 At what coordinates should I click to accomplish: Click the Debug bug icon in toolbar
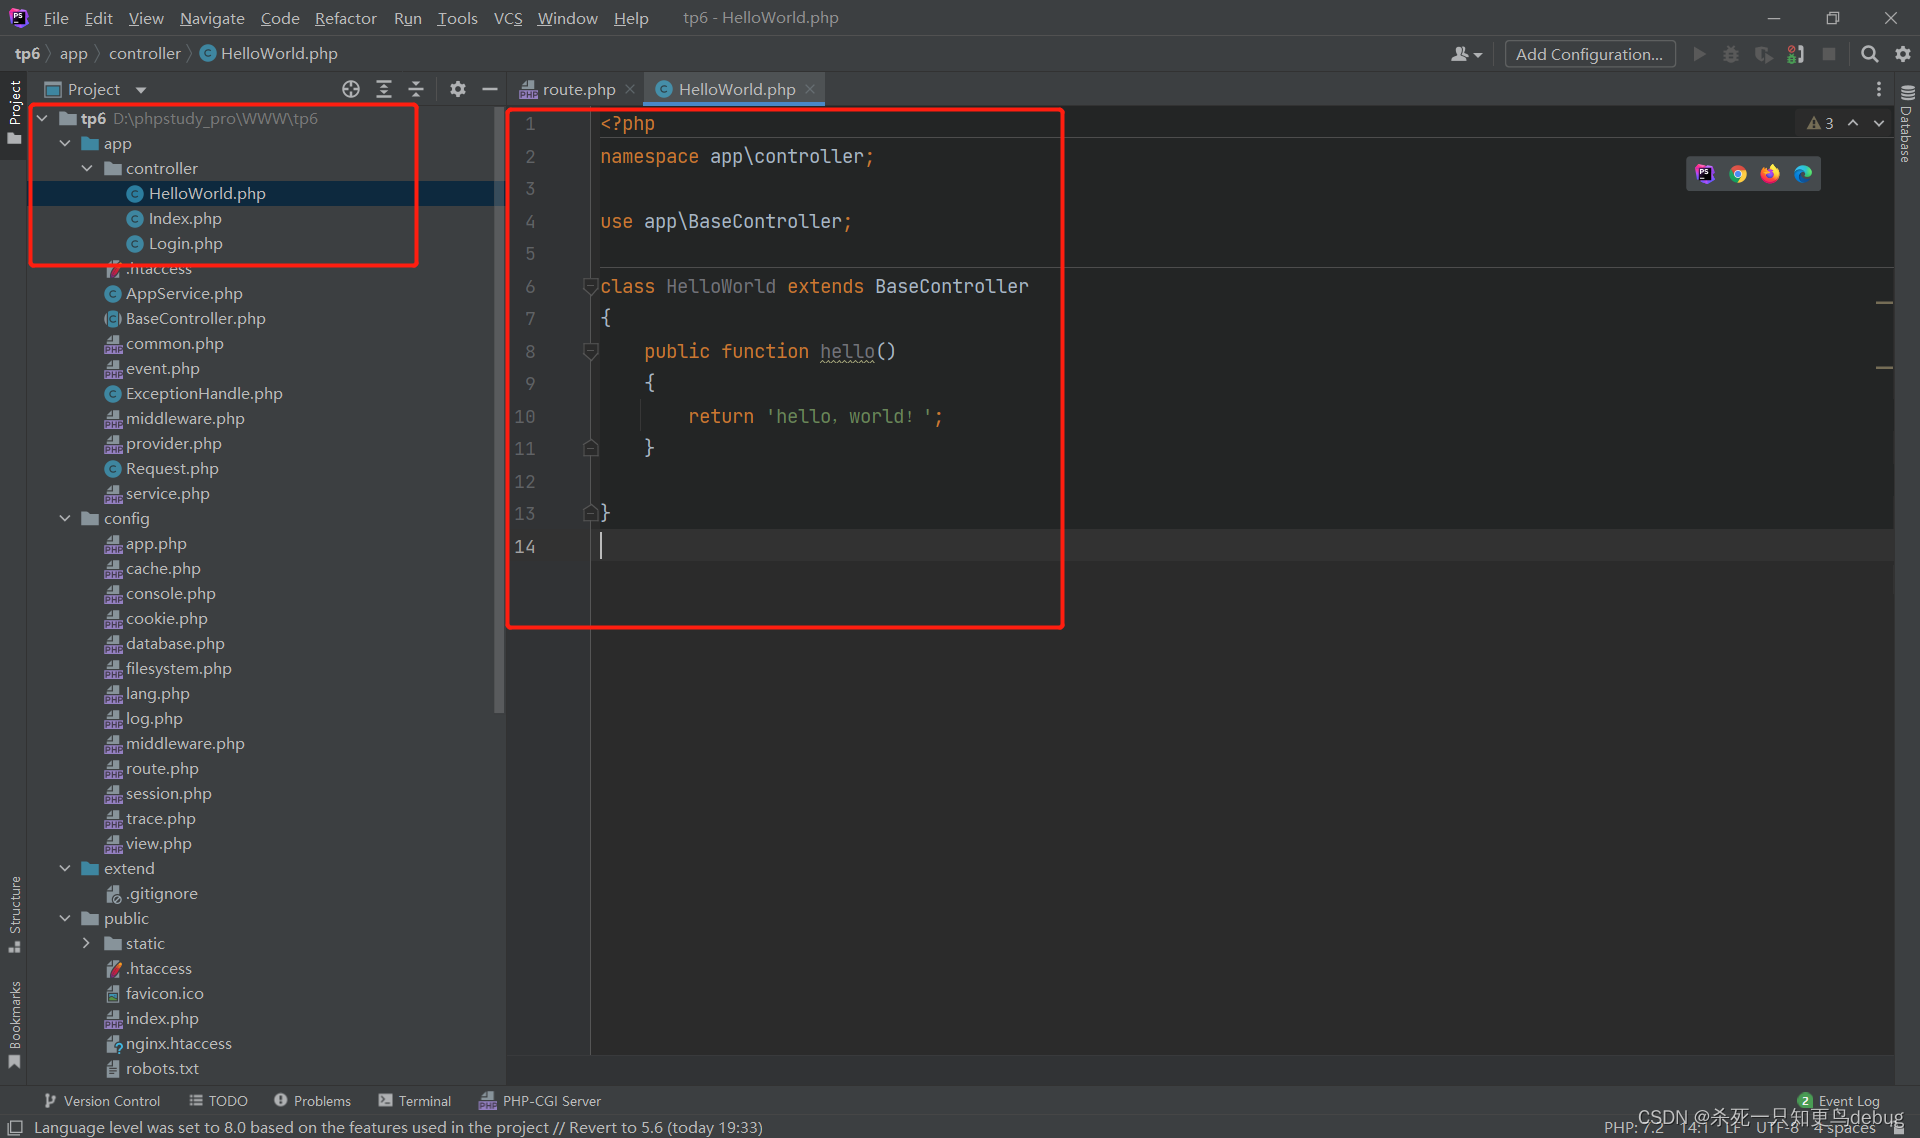1731,54
